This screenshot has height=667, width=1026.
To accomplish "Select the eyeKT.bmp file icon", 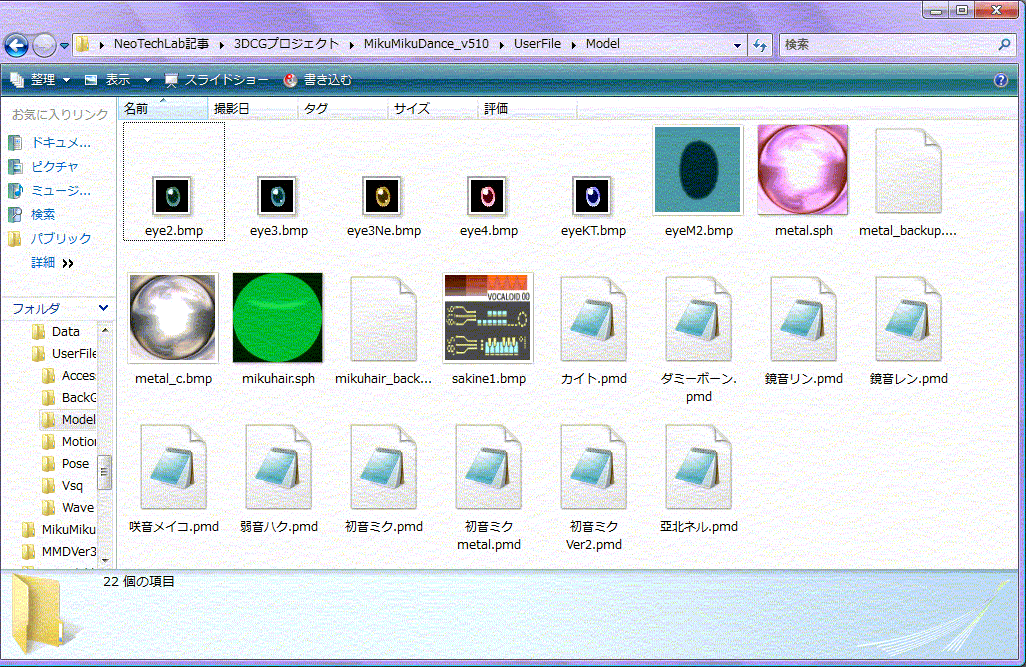I will tap(592, 196).
